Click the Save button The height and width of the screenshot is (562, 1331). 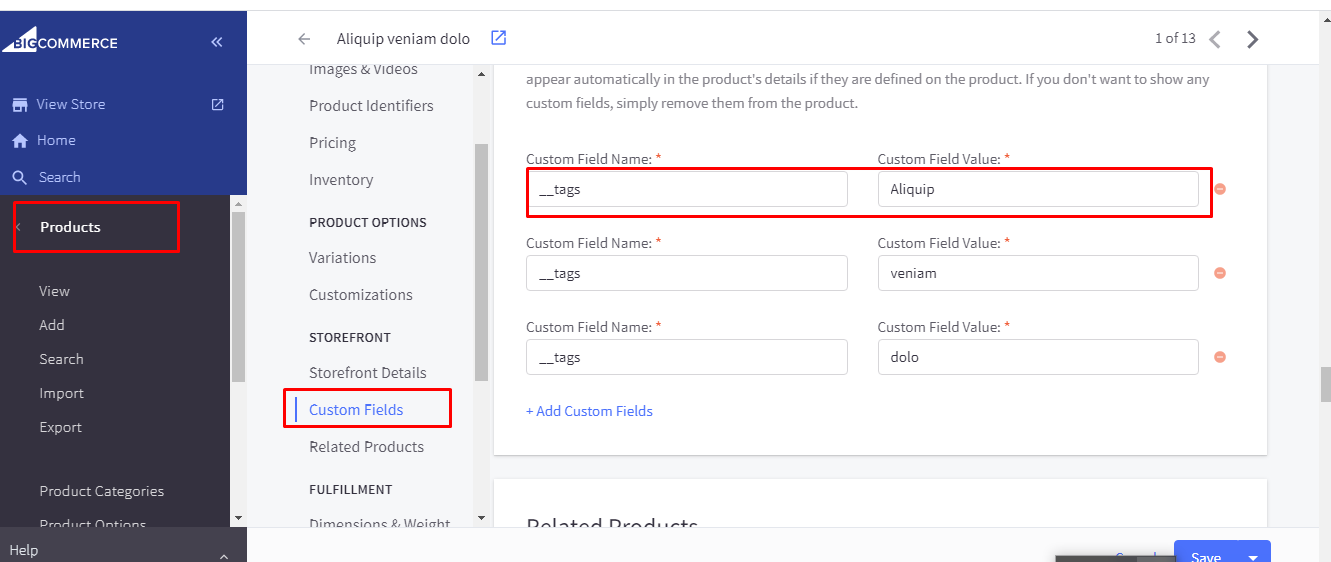click(x=1205, y=555)
